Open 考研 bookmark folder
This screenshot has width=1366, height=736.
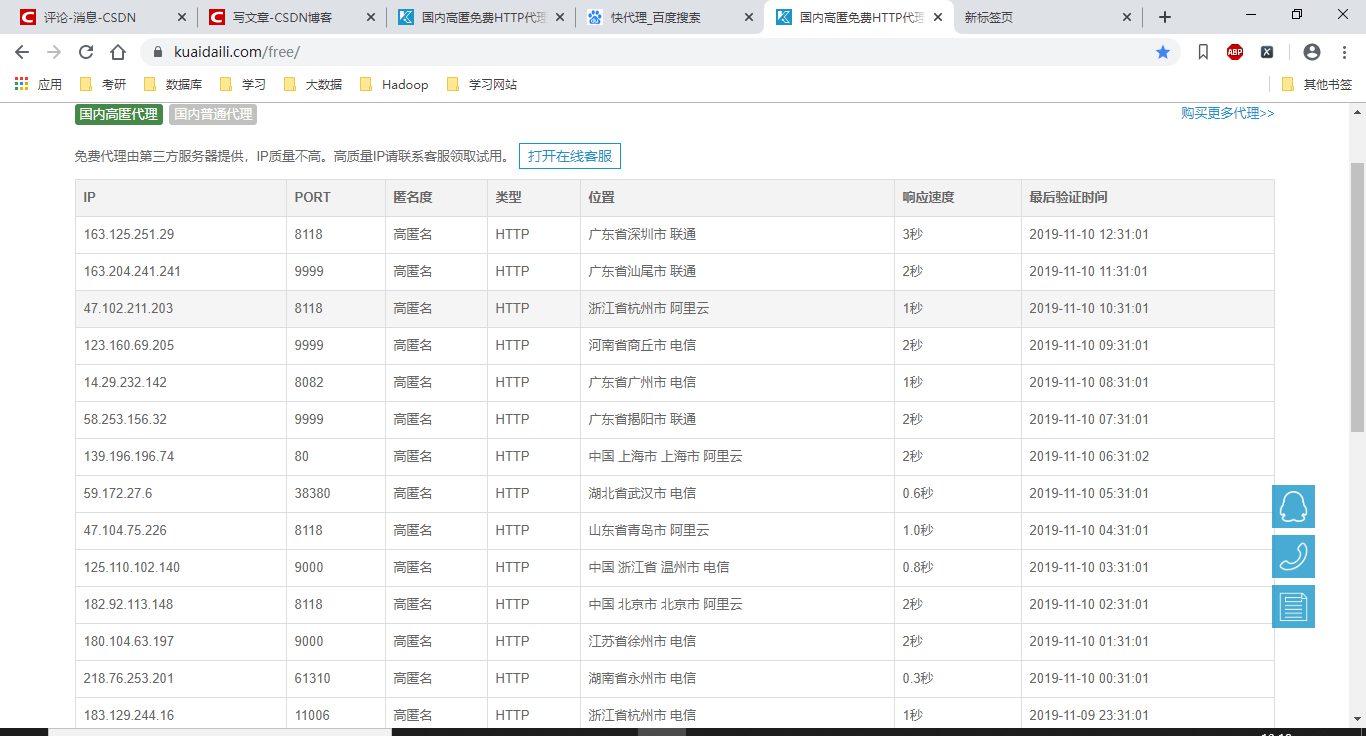pos(103,84)
